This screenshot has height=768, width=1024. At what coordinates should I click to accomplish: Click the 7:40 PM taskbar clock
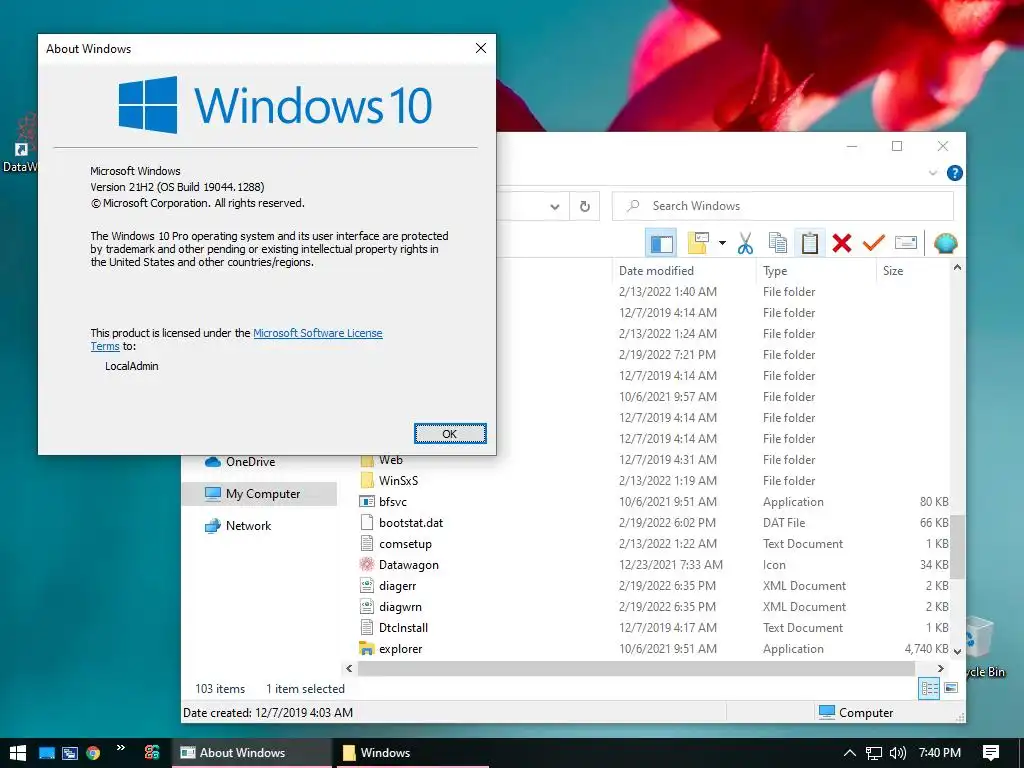tap(939, 753)
